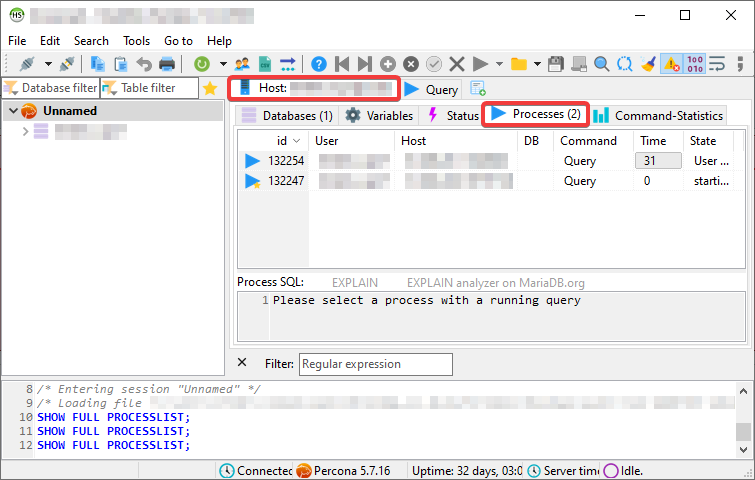Open the Tools menu
The width and height of the screenshot is (755, 480).
tap(136, 41)
